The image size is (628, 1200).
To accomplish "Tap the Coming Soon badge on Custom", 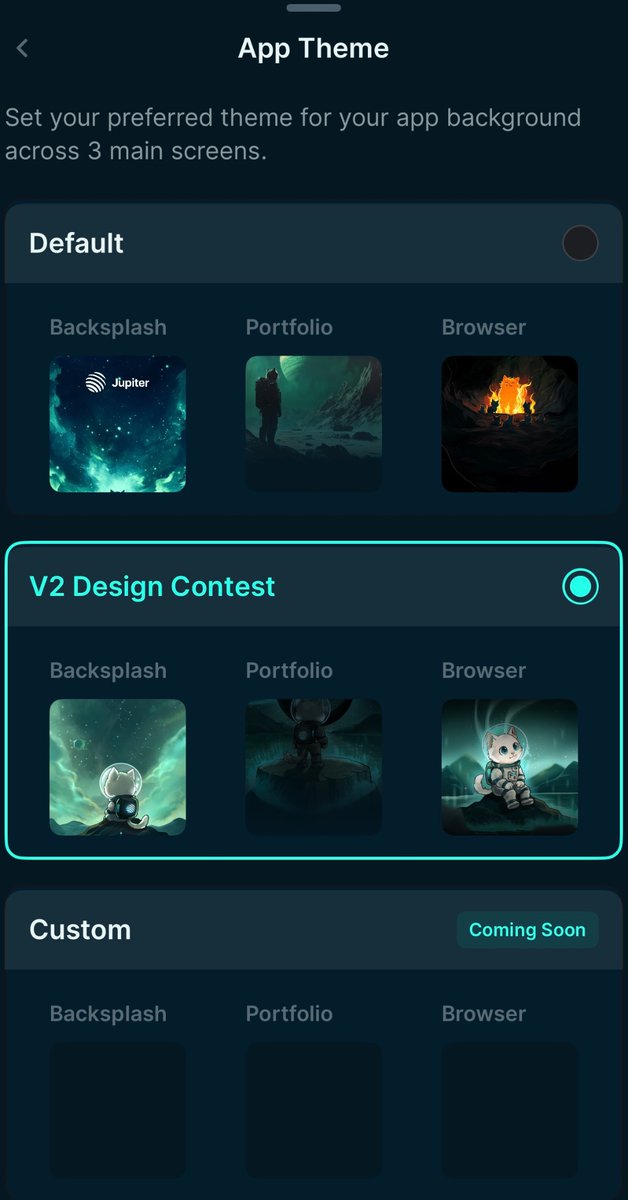I will coord(527,930).
